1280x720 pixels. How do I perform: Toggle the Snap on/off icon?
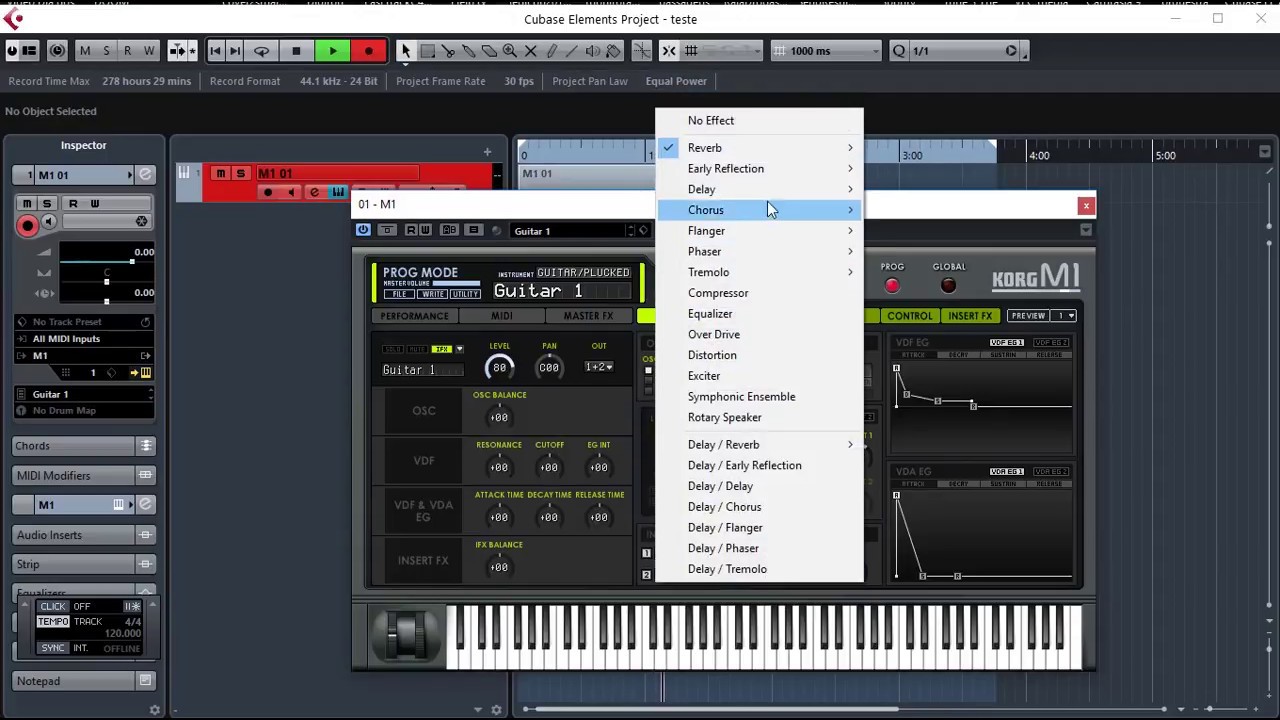669,51
